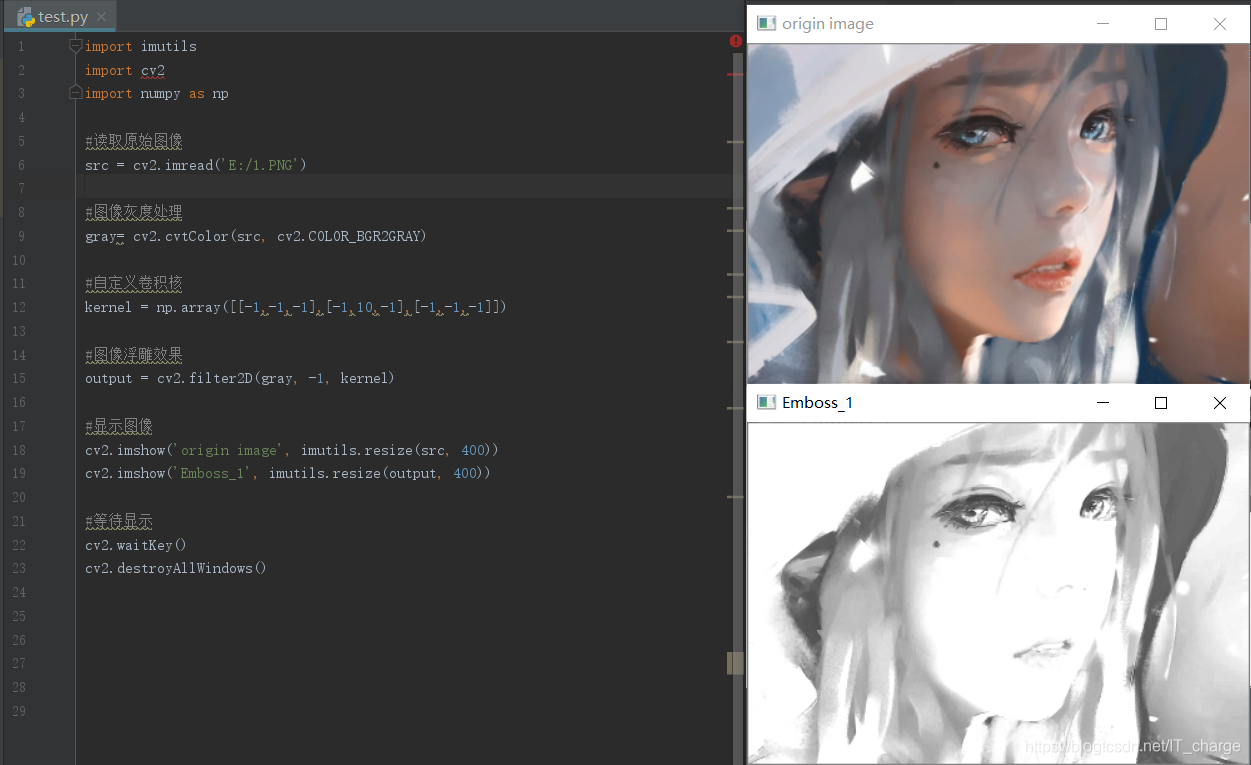Click the Emboss_1 title bar text

817,402
